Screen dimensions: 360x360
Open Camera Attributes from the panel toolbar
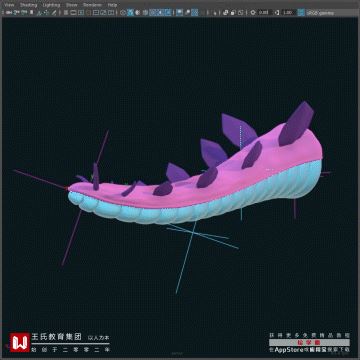click(x=24, y=13)
